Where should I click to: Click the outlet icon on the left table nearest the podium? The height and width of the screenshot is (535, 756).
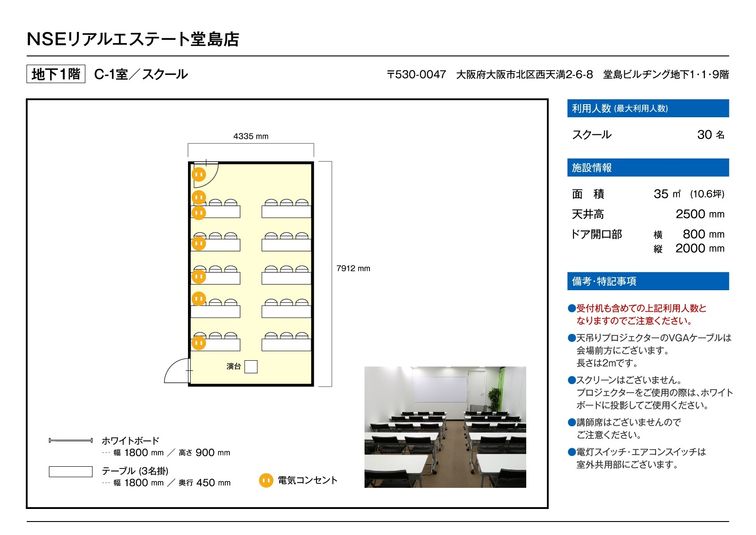pyautogui.click(x=199, y=343)
